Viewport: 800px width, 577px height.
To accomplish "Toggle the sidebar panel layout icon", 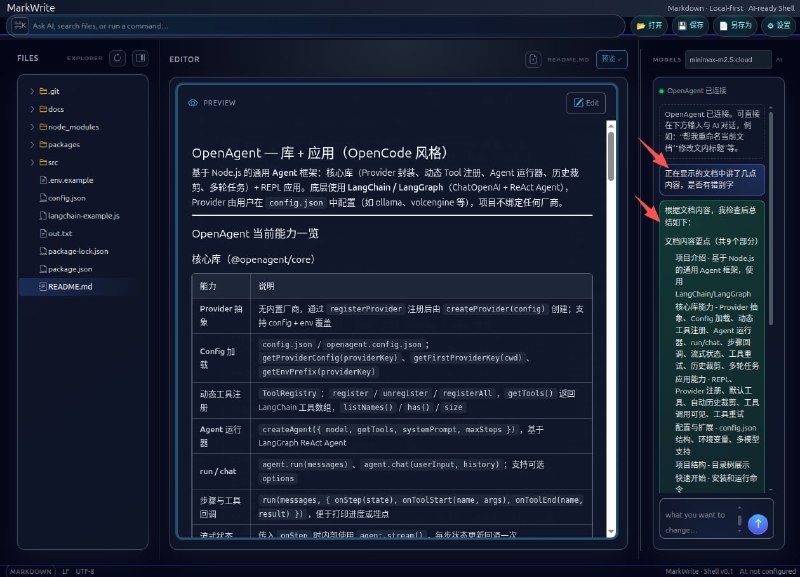I will point(140,58).
